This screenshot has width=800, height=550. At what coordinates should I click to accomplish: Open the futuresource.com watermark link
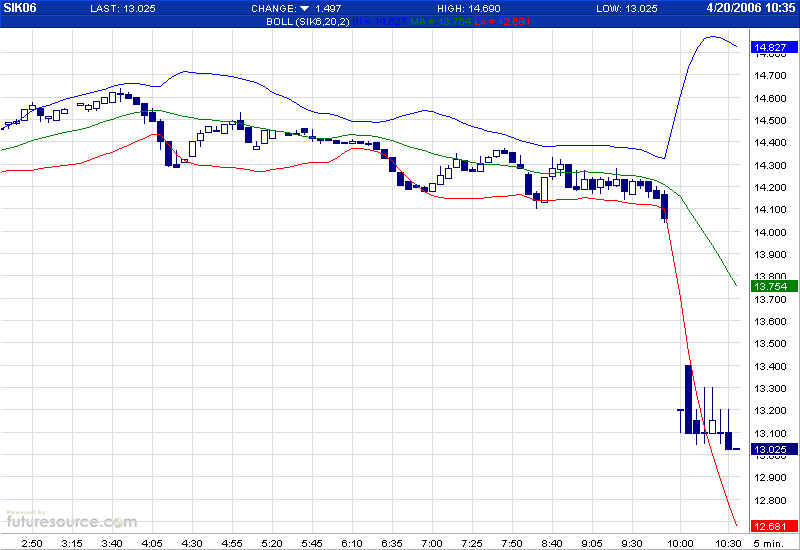pos(70,521)
